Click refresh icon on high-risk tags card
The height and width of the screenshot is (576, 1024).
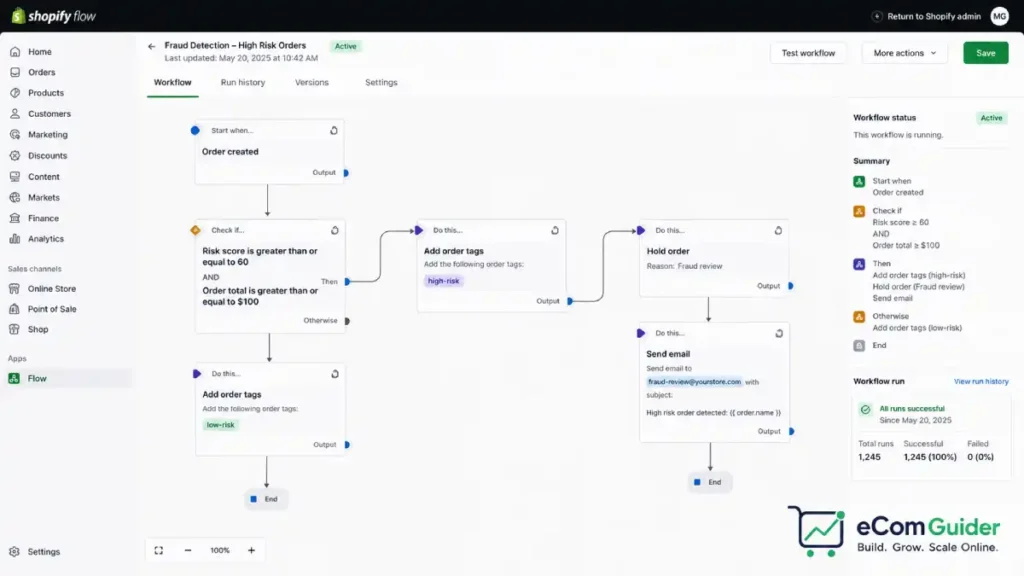pyautogui.click(x=555, y=231)
